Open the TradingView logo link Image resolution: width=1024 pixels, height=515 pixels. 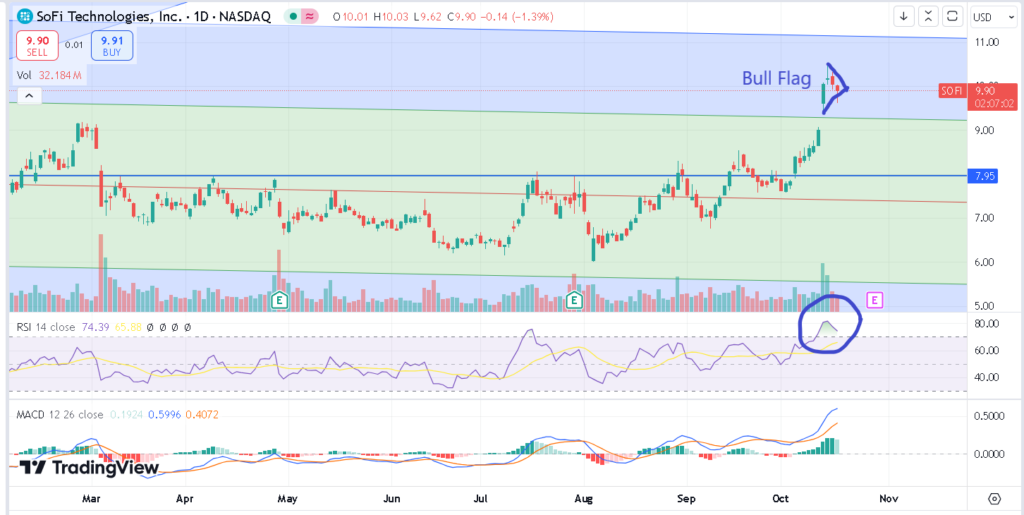coord(89,467)
